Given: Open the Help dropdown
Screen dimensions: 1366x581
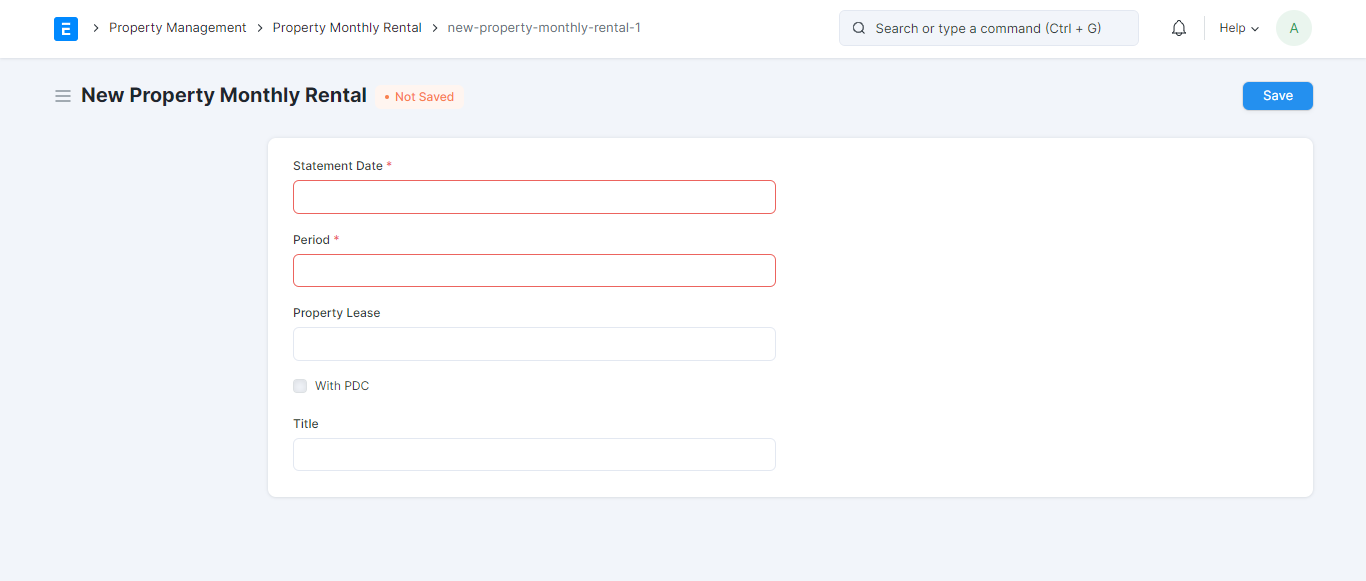Looking at the screenshot, I should coord(1238,27).
